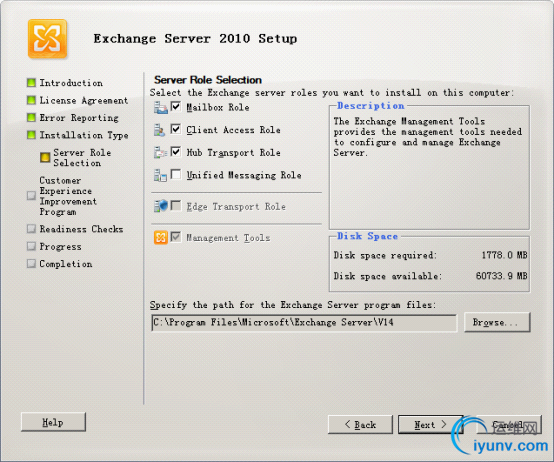554x462 pixels.
Task: Click the Readiness Checks step indicator
Action: [31, 229]
